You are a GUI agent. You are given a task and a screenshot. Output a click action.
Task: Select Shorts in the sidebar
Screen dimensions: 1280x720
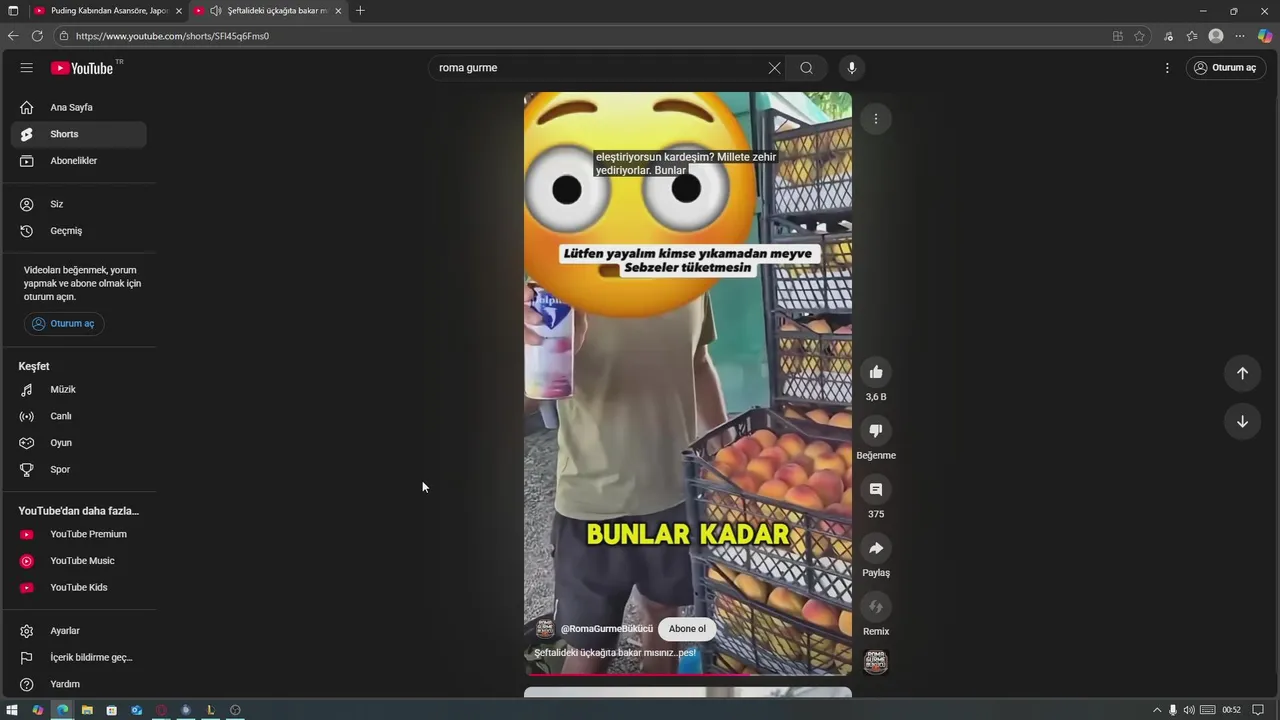coord(79,134)
